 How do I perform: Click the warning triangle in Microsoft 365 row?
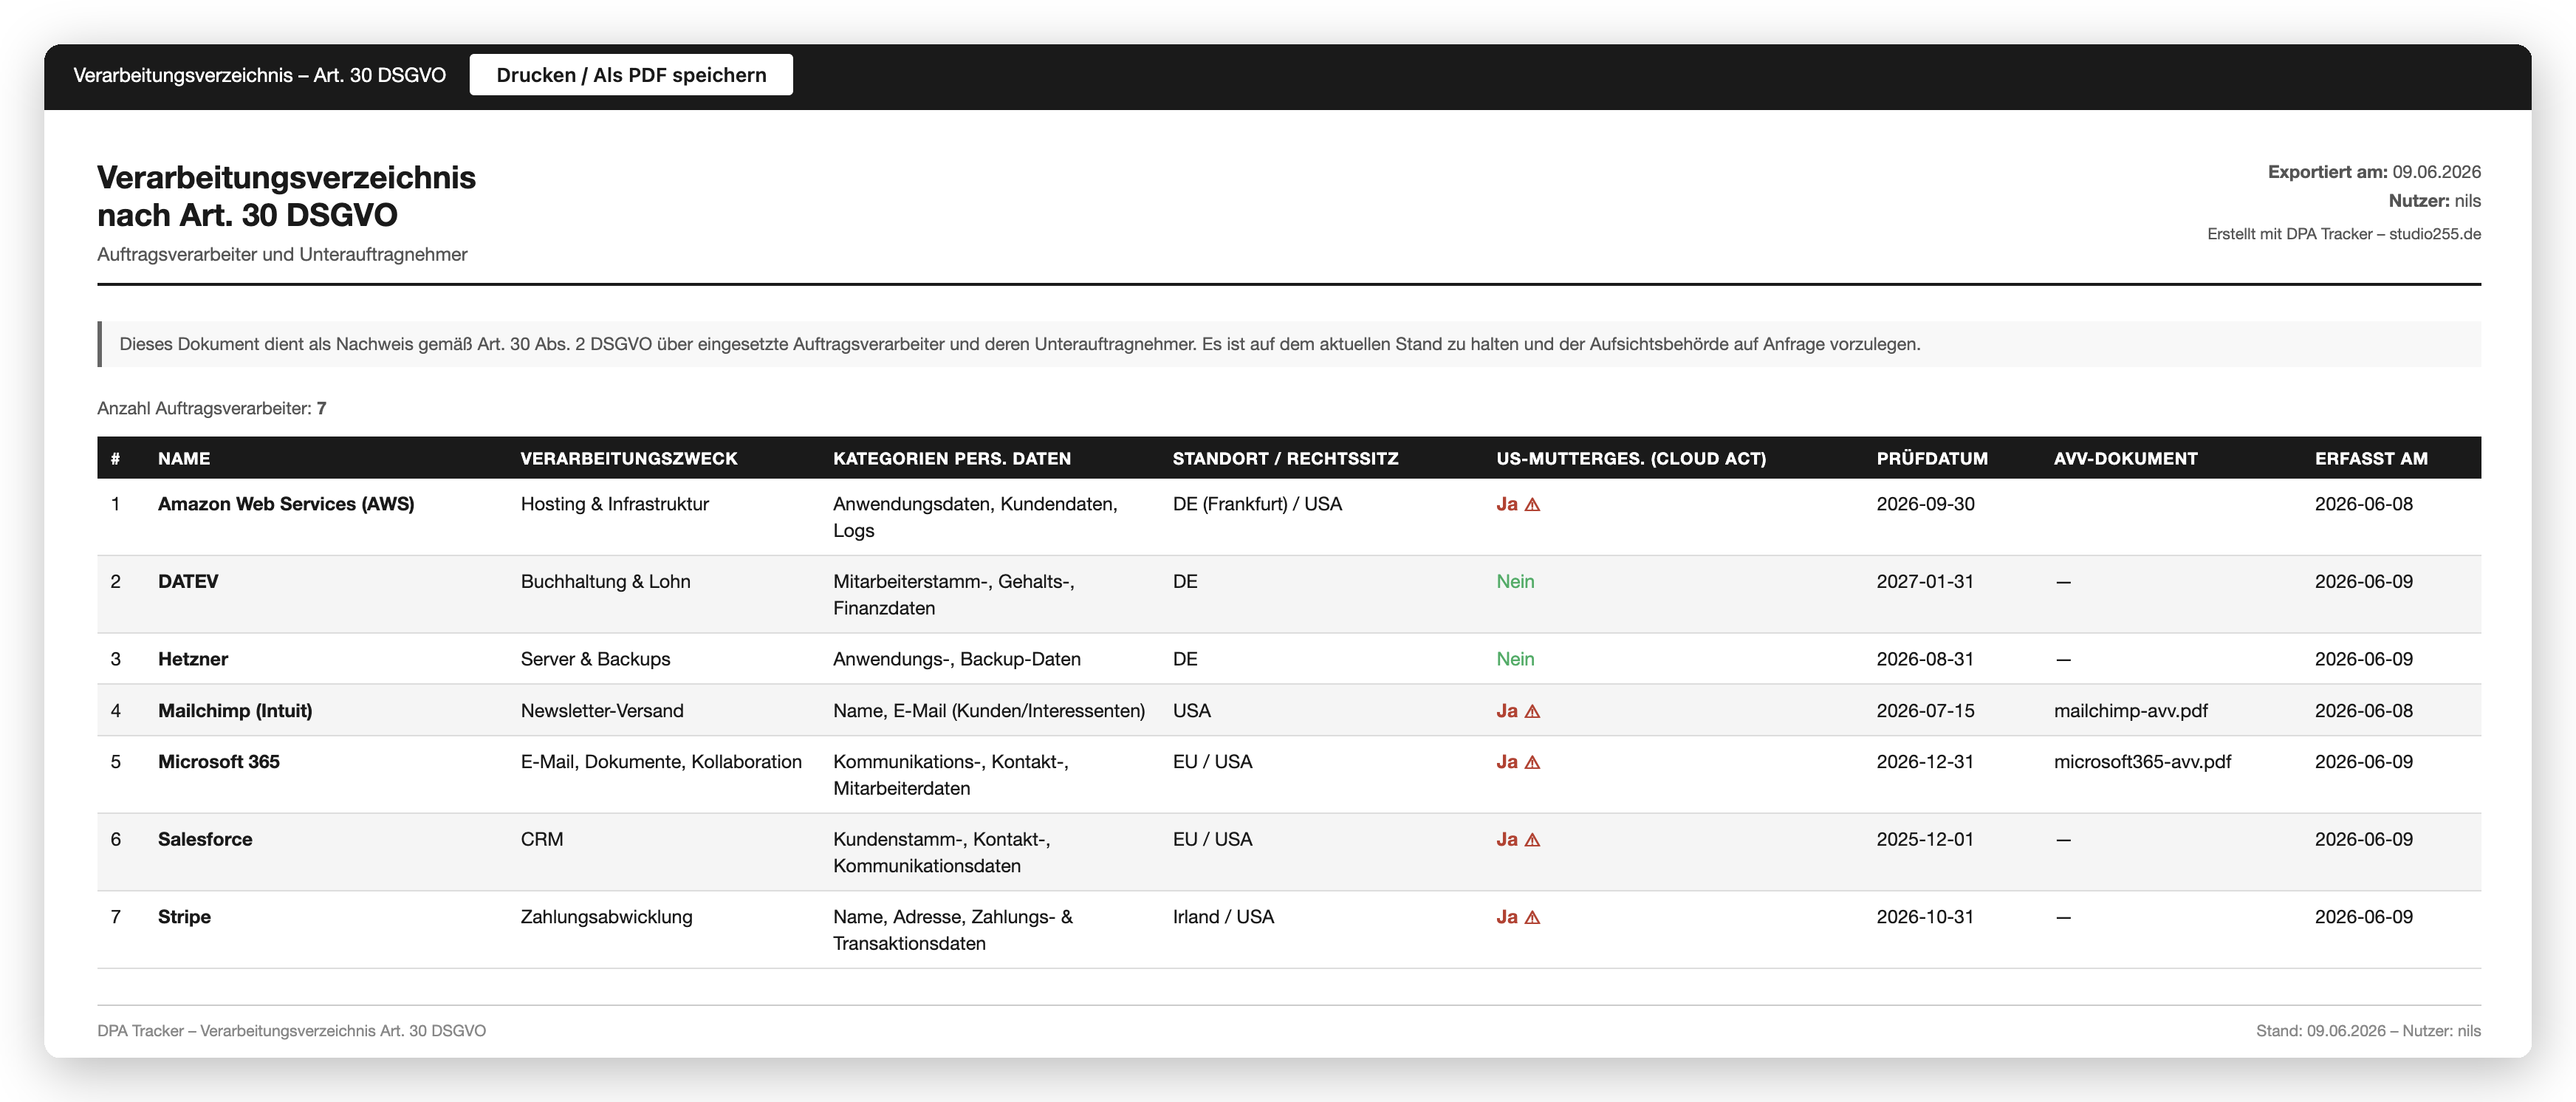point(1532,762)
